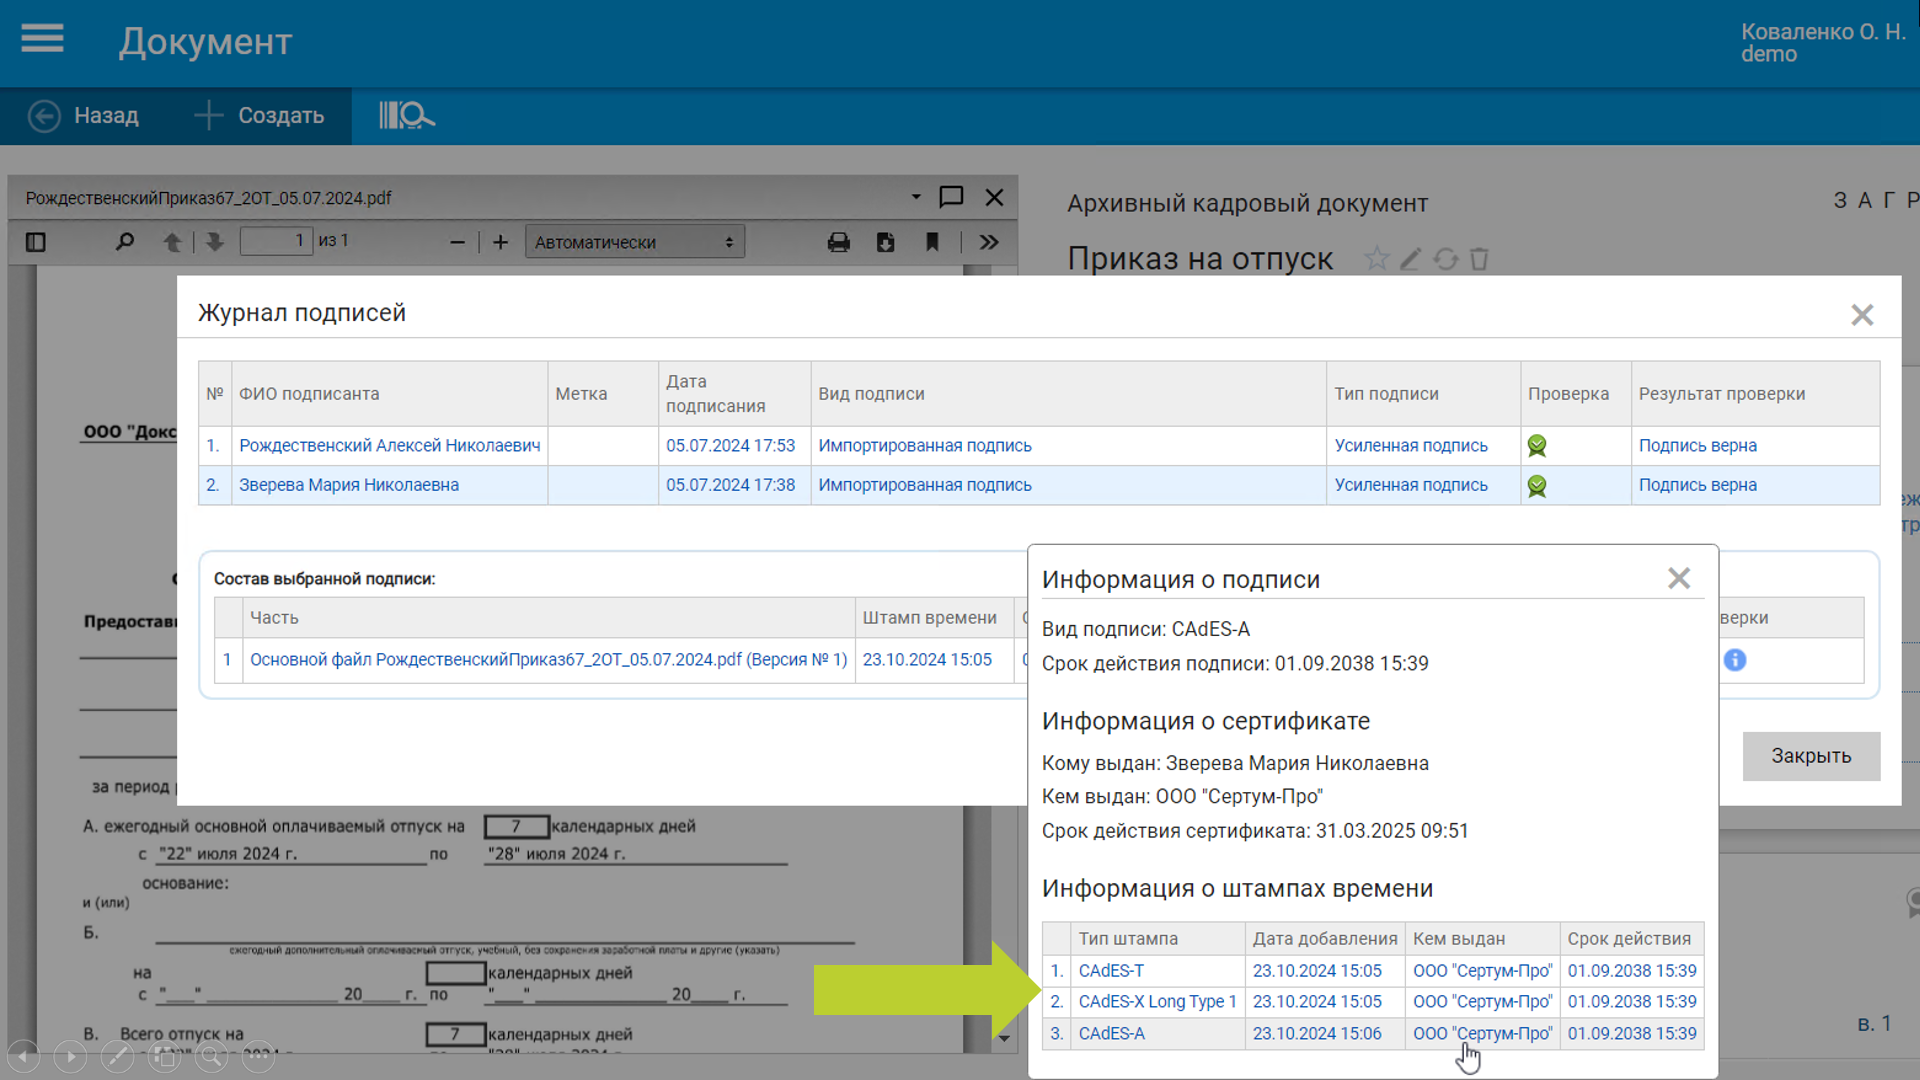Open the hamburger main menu
Image resolution: width=1920 pixels, height=1080 pixels.
42,39
